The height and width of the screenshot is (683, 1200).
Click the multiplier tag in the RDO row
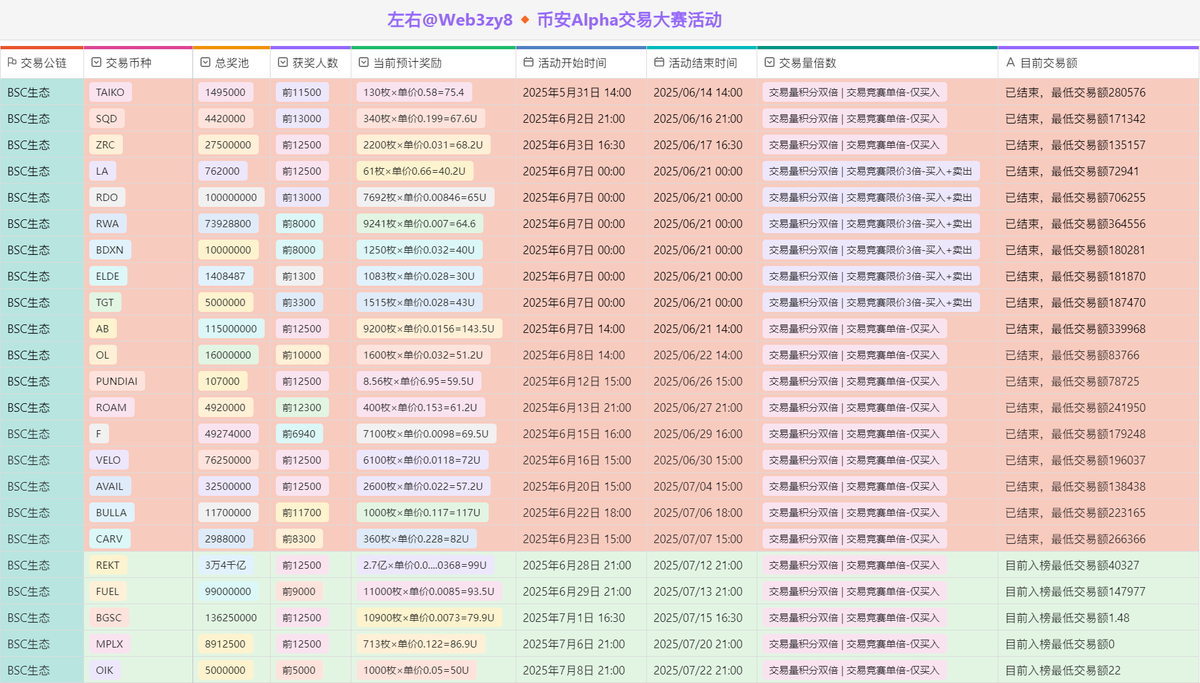point(871,197)
